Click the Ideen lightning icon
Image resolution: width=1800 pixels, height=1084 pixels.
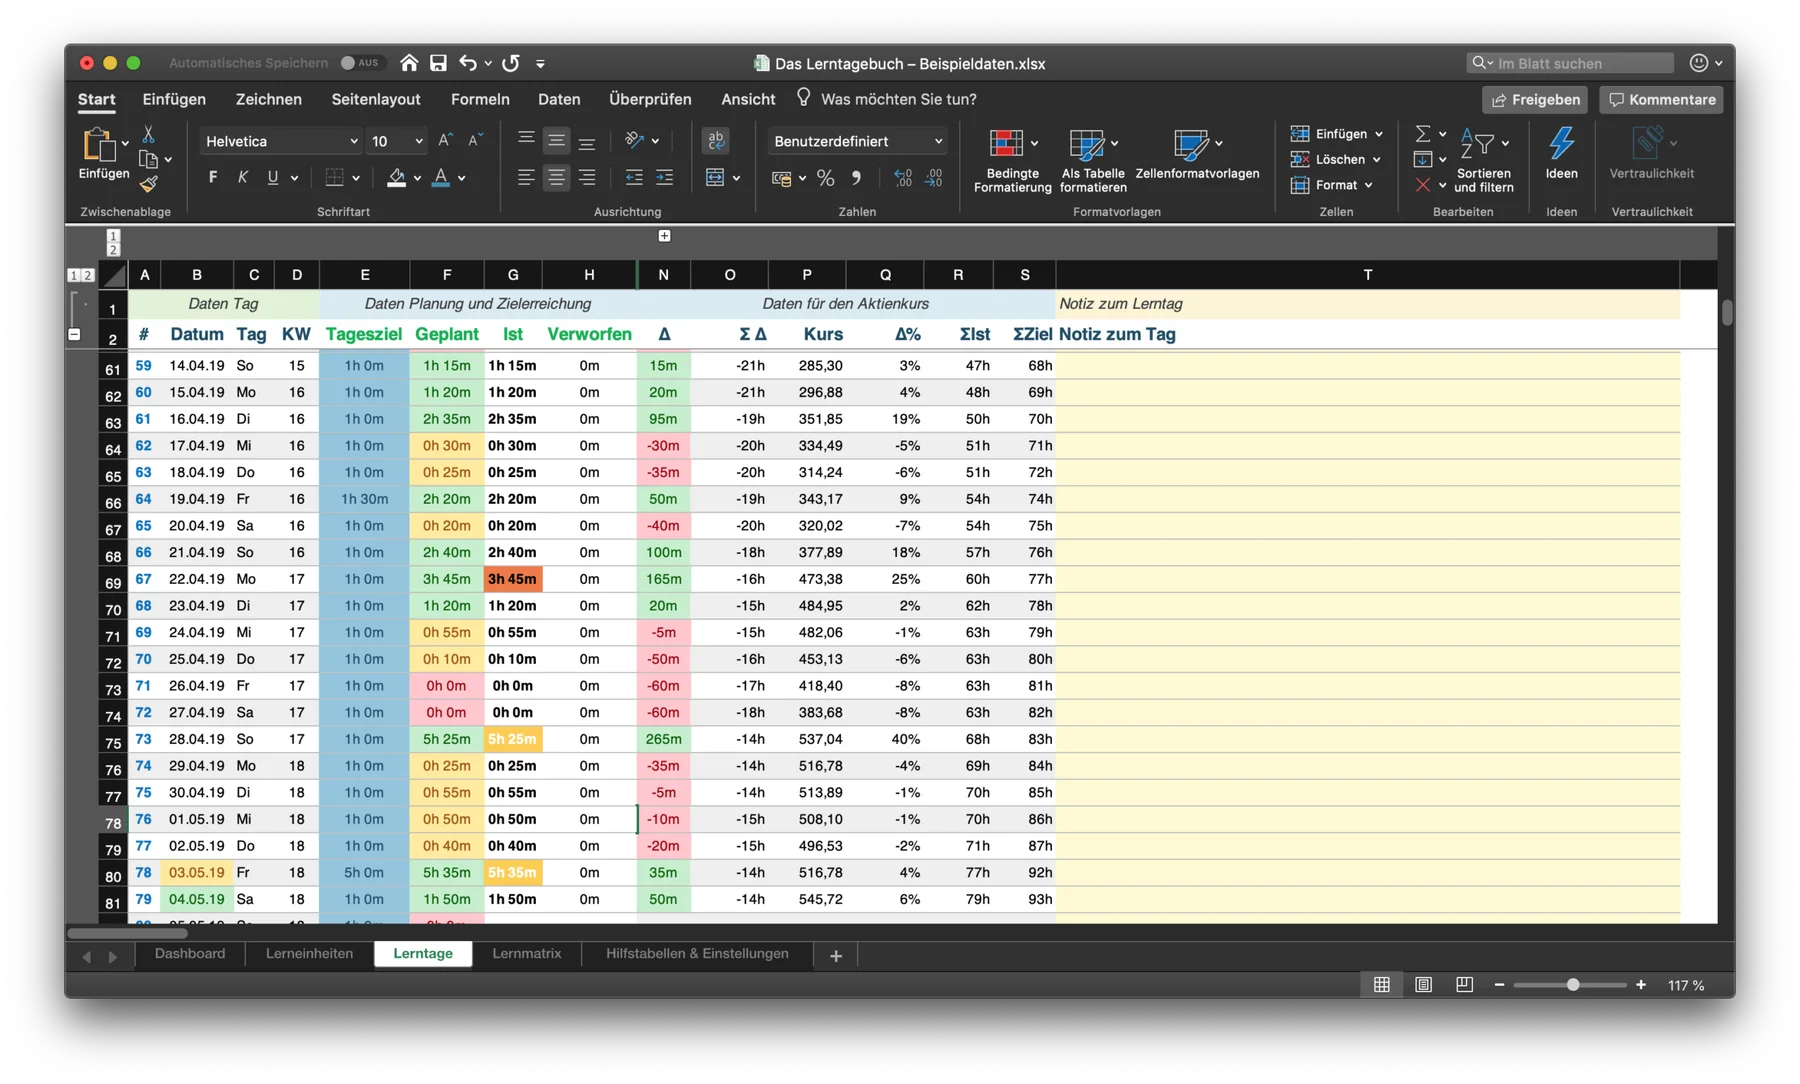click(1561, 144)
